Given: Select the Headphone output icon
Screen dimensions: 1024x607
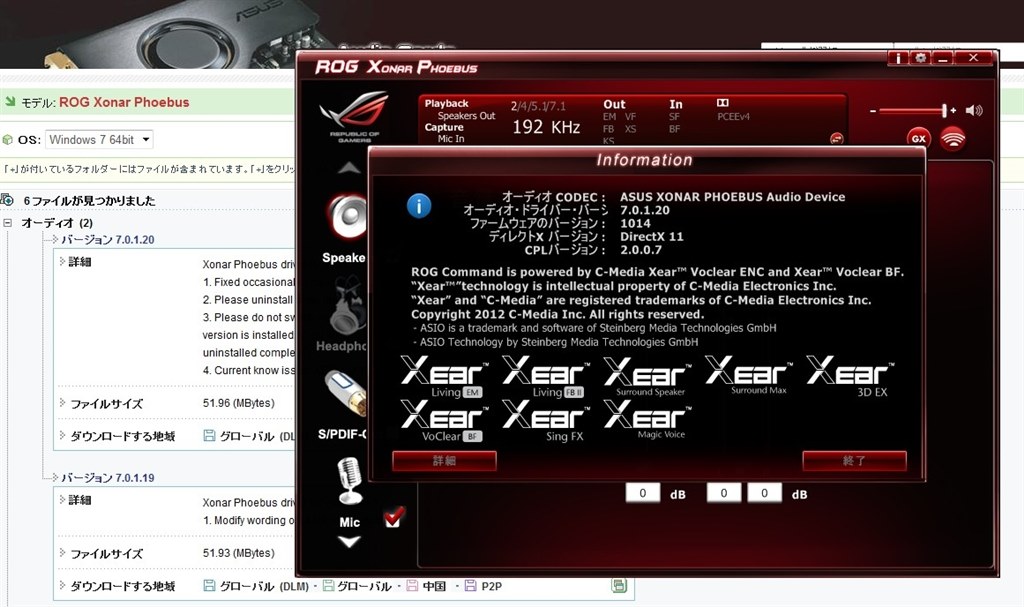Looking at the screenshot, I should pyautogui.click(x=347, y=305).
